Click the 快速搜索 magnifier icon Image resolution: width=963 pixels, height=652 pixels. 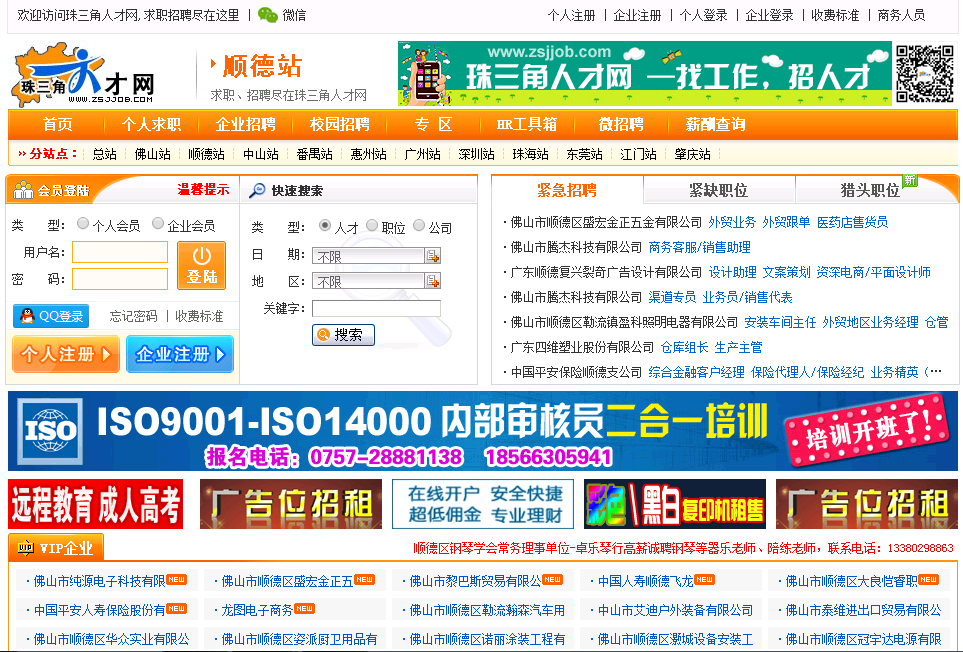[257, 191]
